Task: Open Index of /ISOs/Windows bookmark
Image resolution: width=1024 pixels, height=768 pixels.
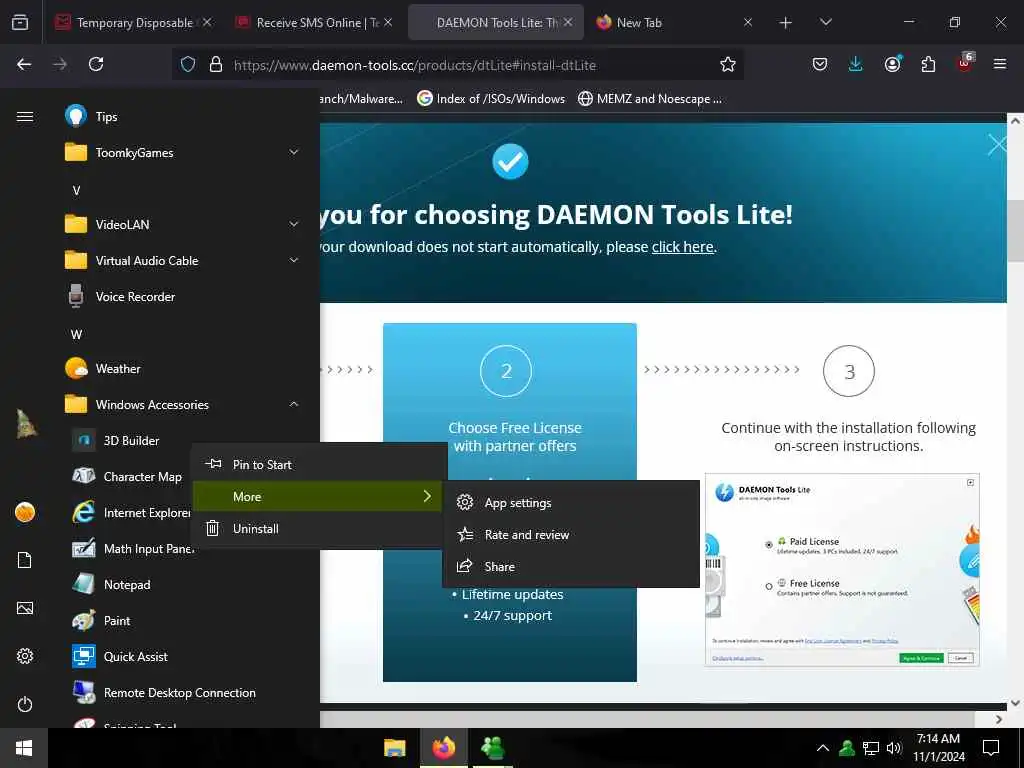Action: [491, 99]
